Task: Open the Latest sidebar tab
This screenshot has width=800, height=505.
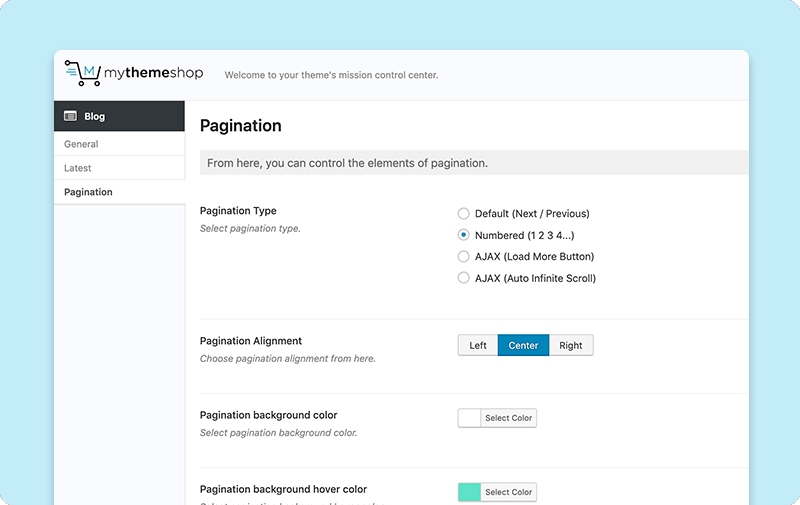Action: click(119, 168)
